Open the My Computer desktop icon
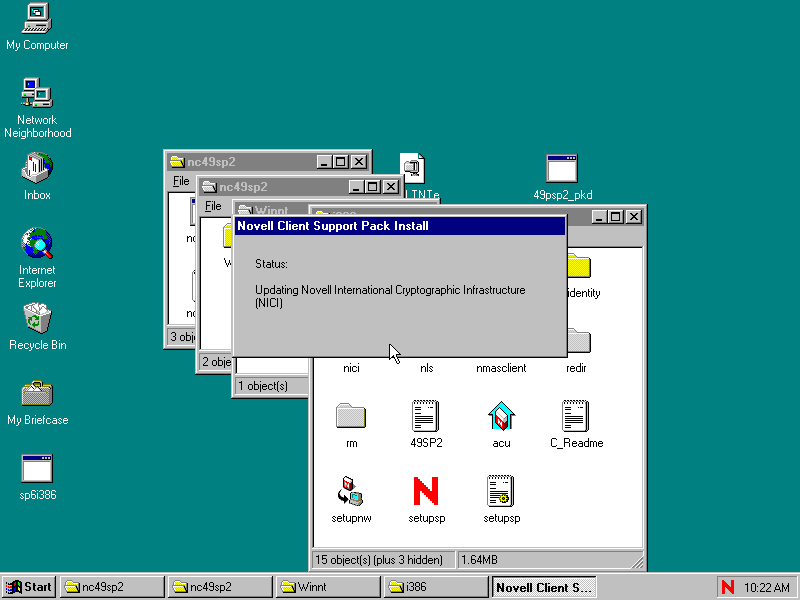800x600 pixels. [x=37, y=19]
